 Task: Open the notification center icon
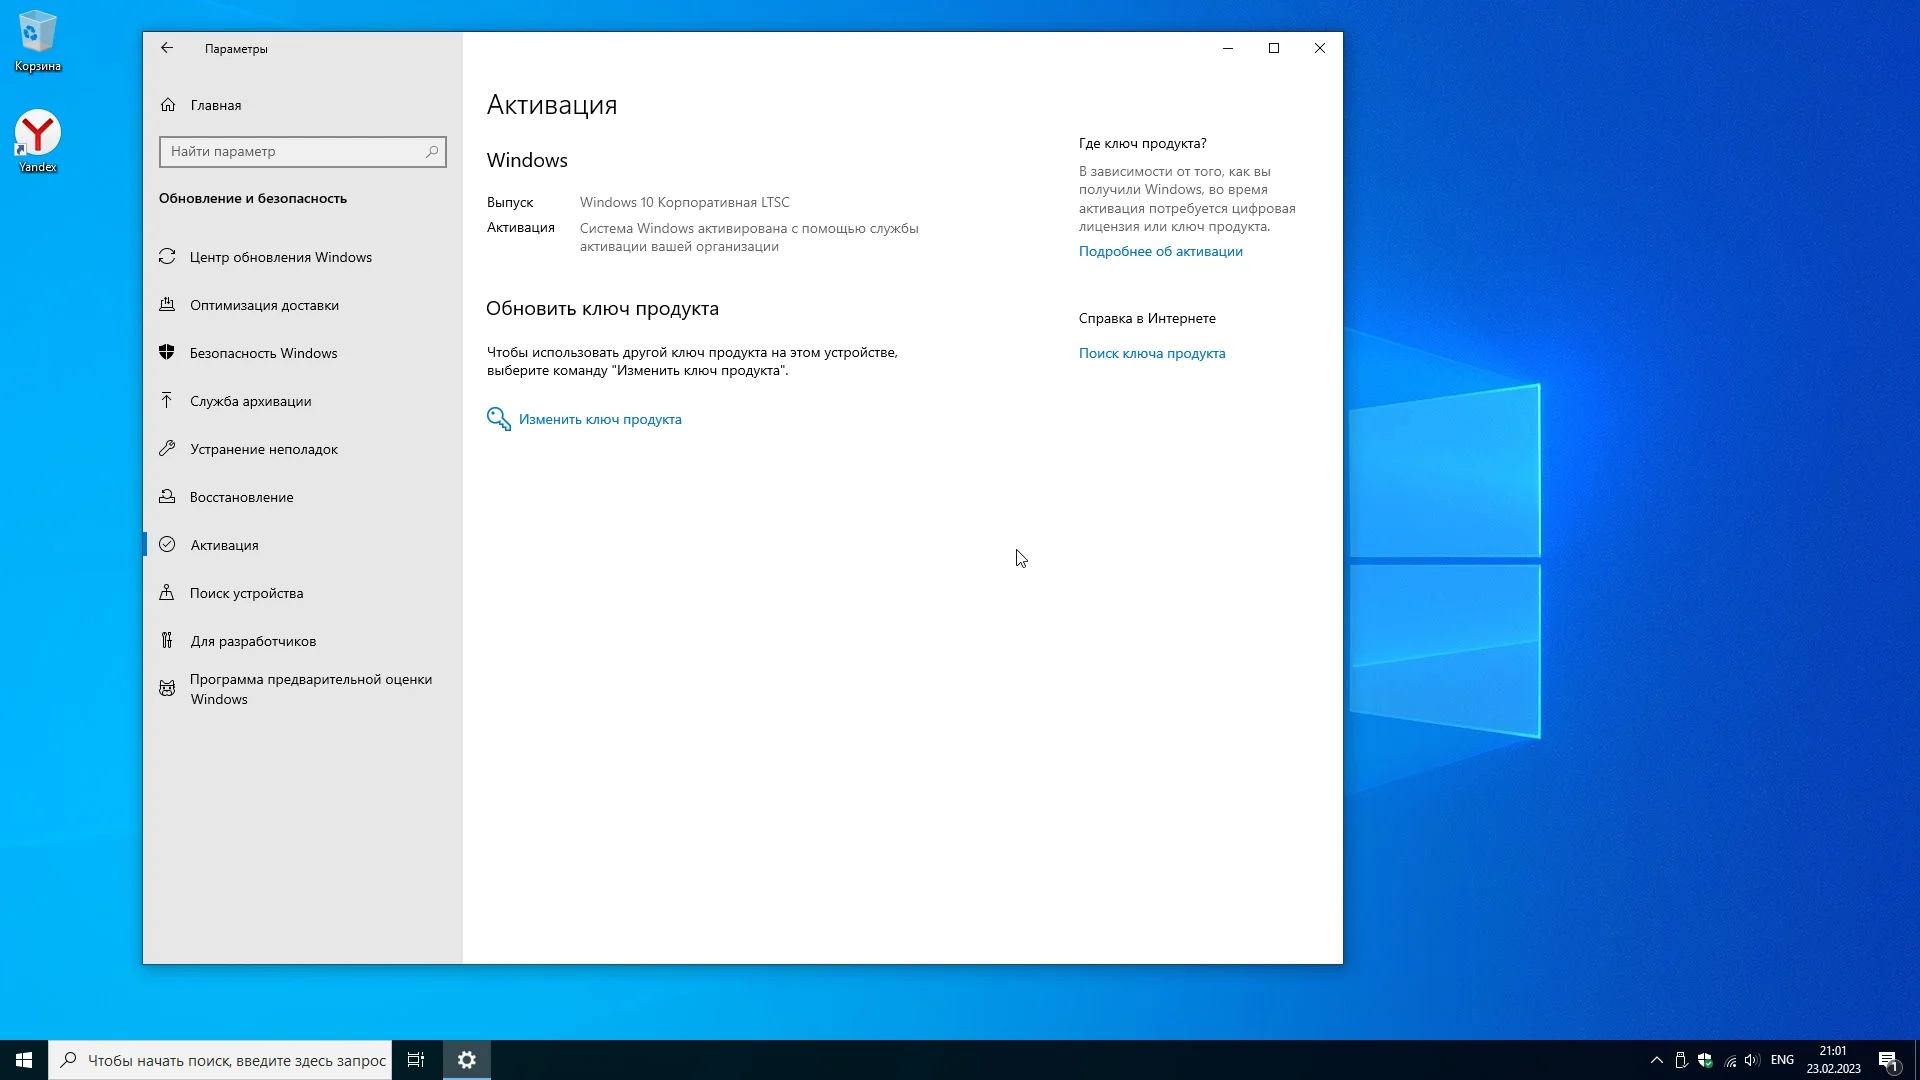point(1888,1060)
